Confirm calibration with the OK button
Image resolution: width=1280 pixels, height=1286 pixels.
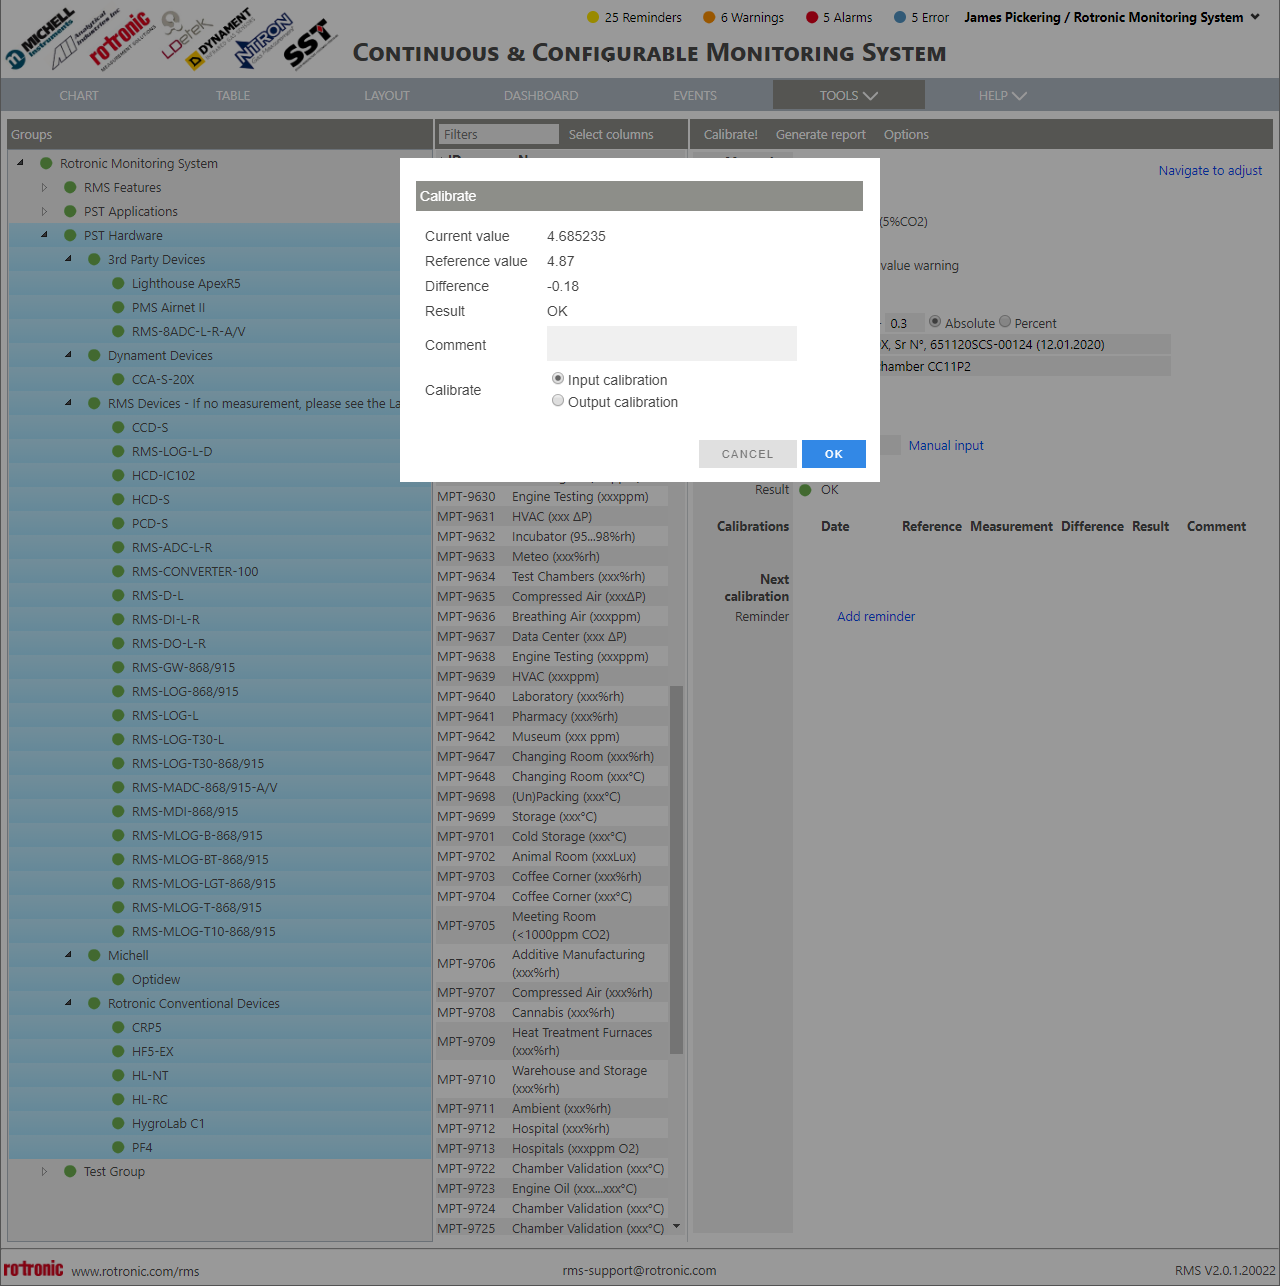coord(834,454)
